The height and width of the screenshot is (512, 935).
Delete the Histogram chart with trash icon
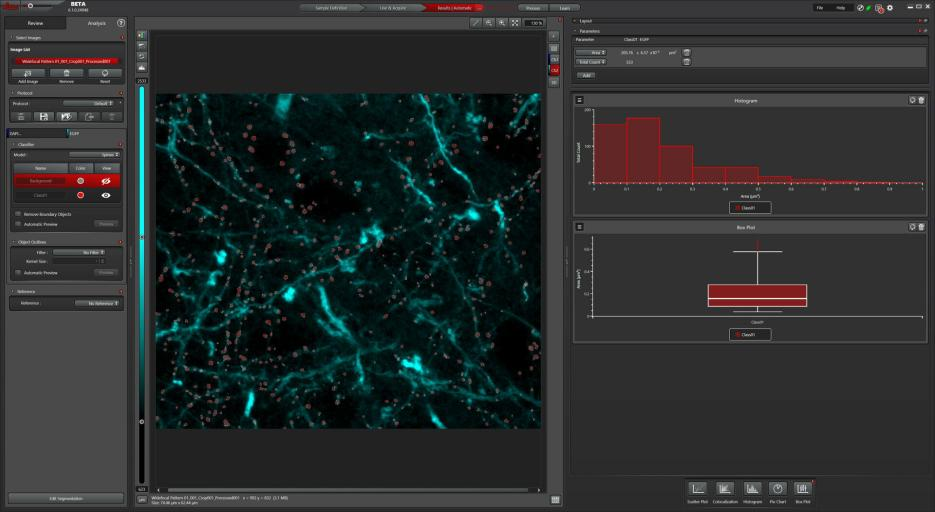pos(921,100)
